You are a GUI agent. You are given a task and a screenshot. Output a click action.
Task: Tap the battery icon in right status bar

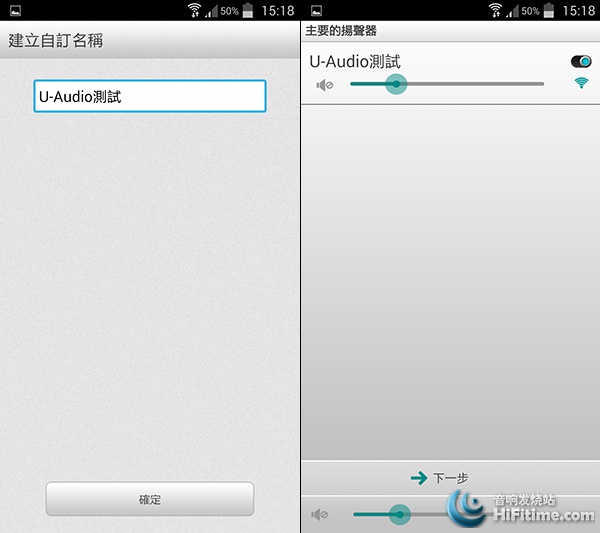[x=549, y=10]
